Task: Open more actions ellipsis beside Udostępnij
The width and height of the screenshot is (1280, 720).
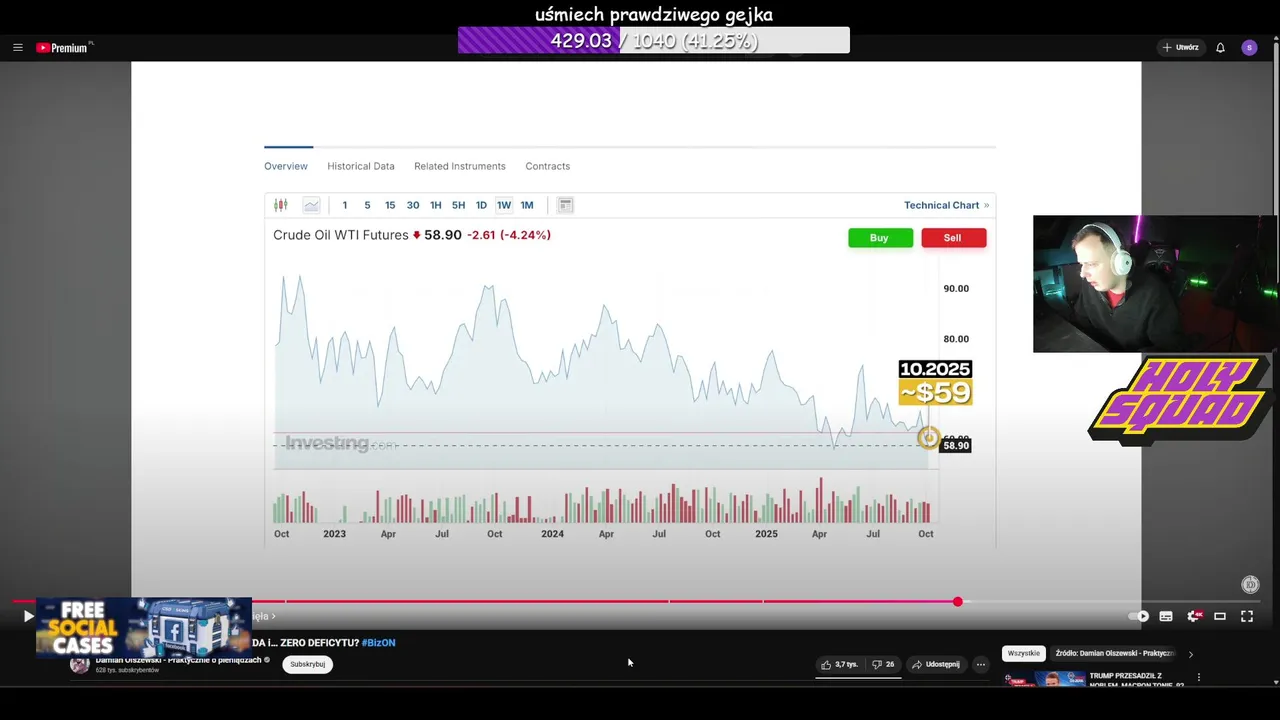Action: (981, 664)
